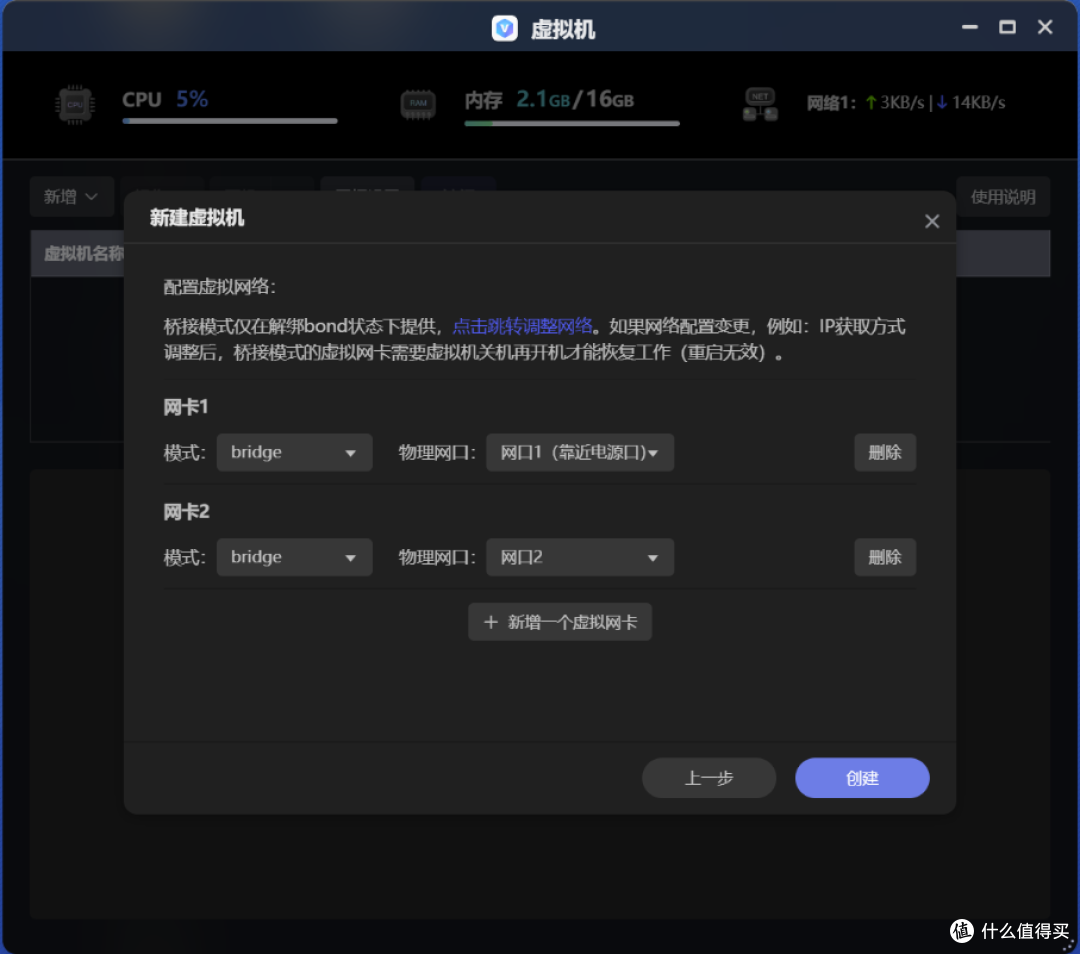The height and width of the screenshot is (954, 1080).
Task: Maximize the 虚拟机 window
Action: click(x=1007, y=27)
